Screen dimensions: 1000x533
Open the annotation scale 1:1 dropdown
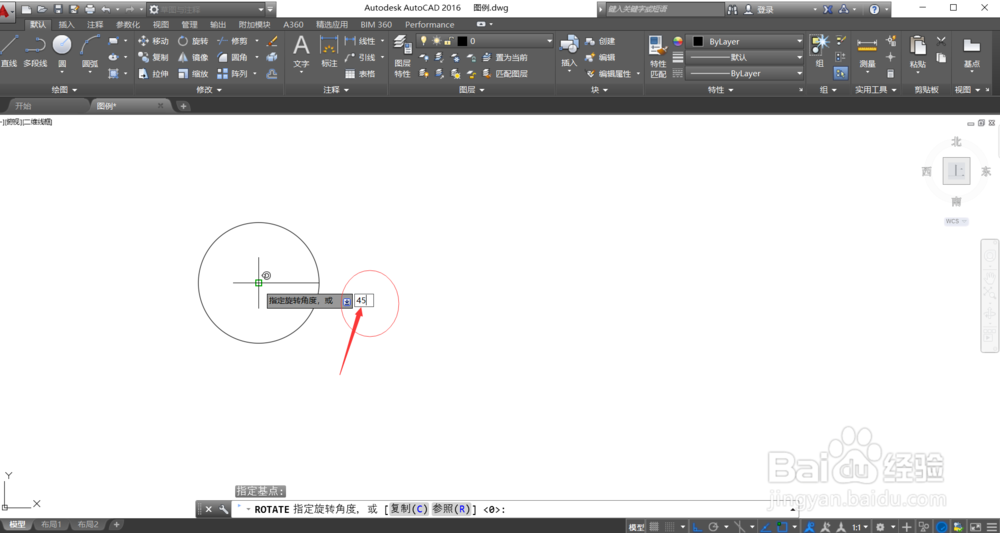tap(861, 527)
